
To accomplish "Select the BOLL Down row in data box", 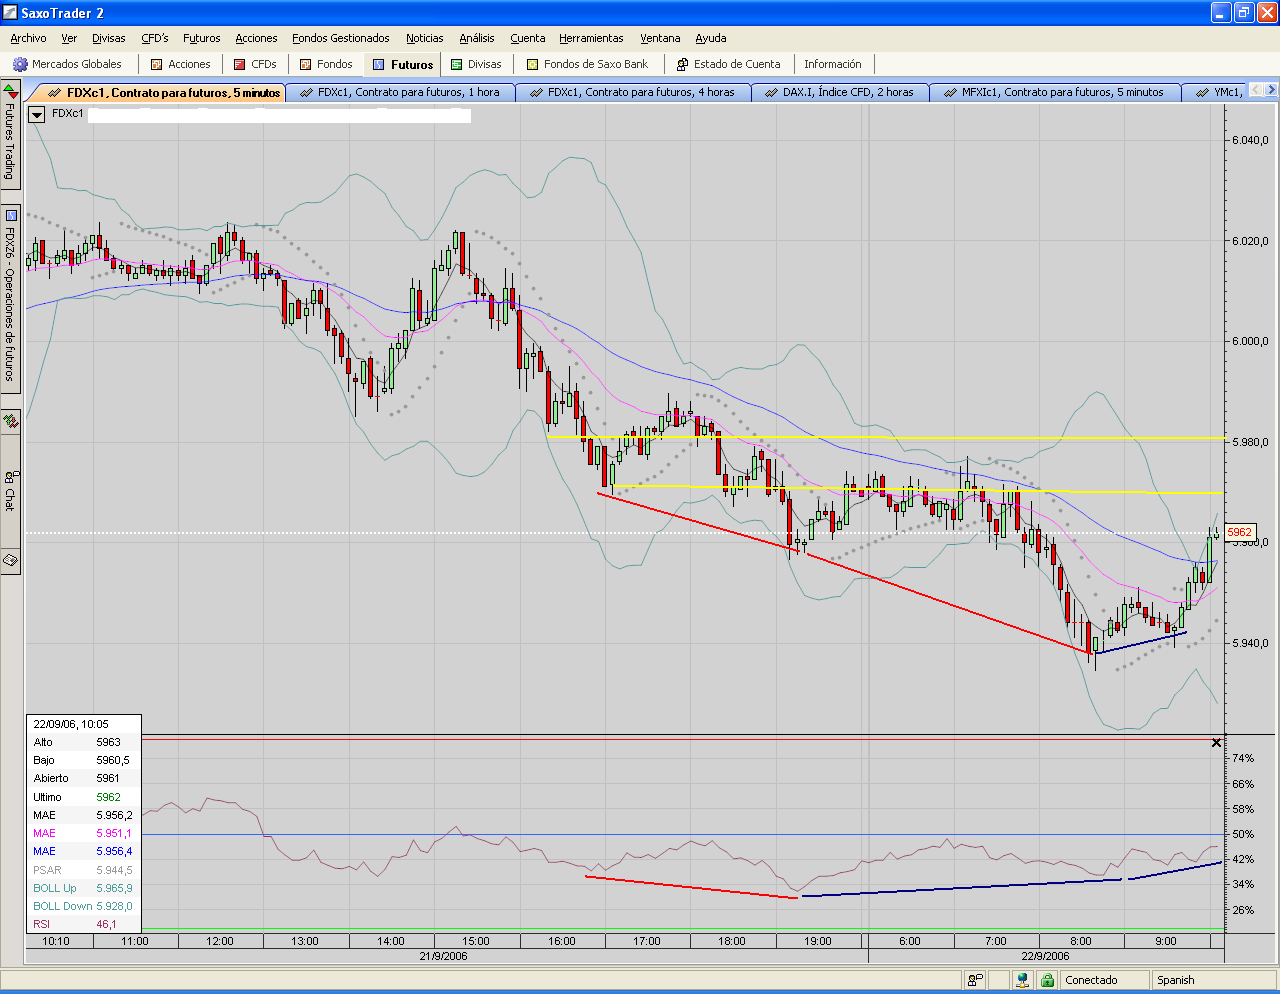I will click(x=84, y=906).
